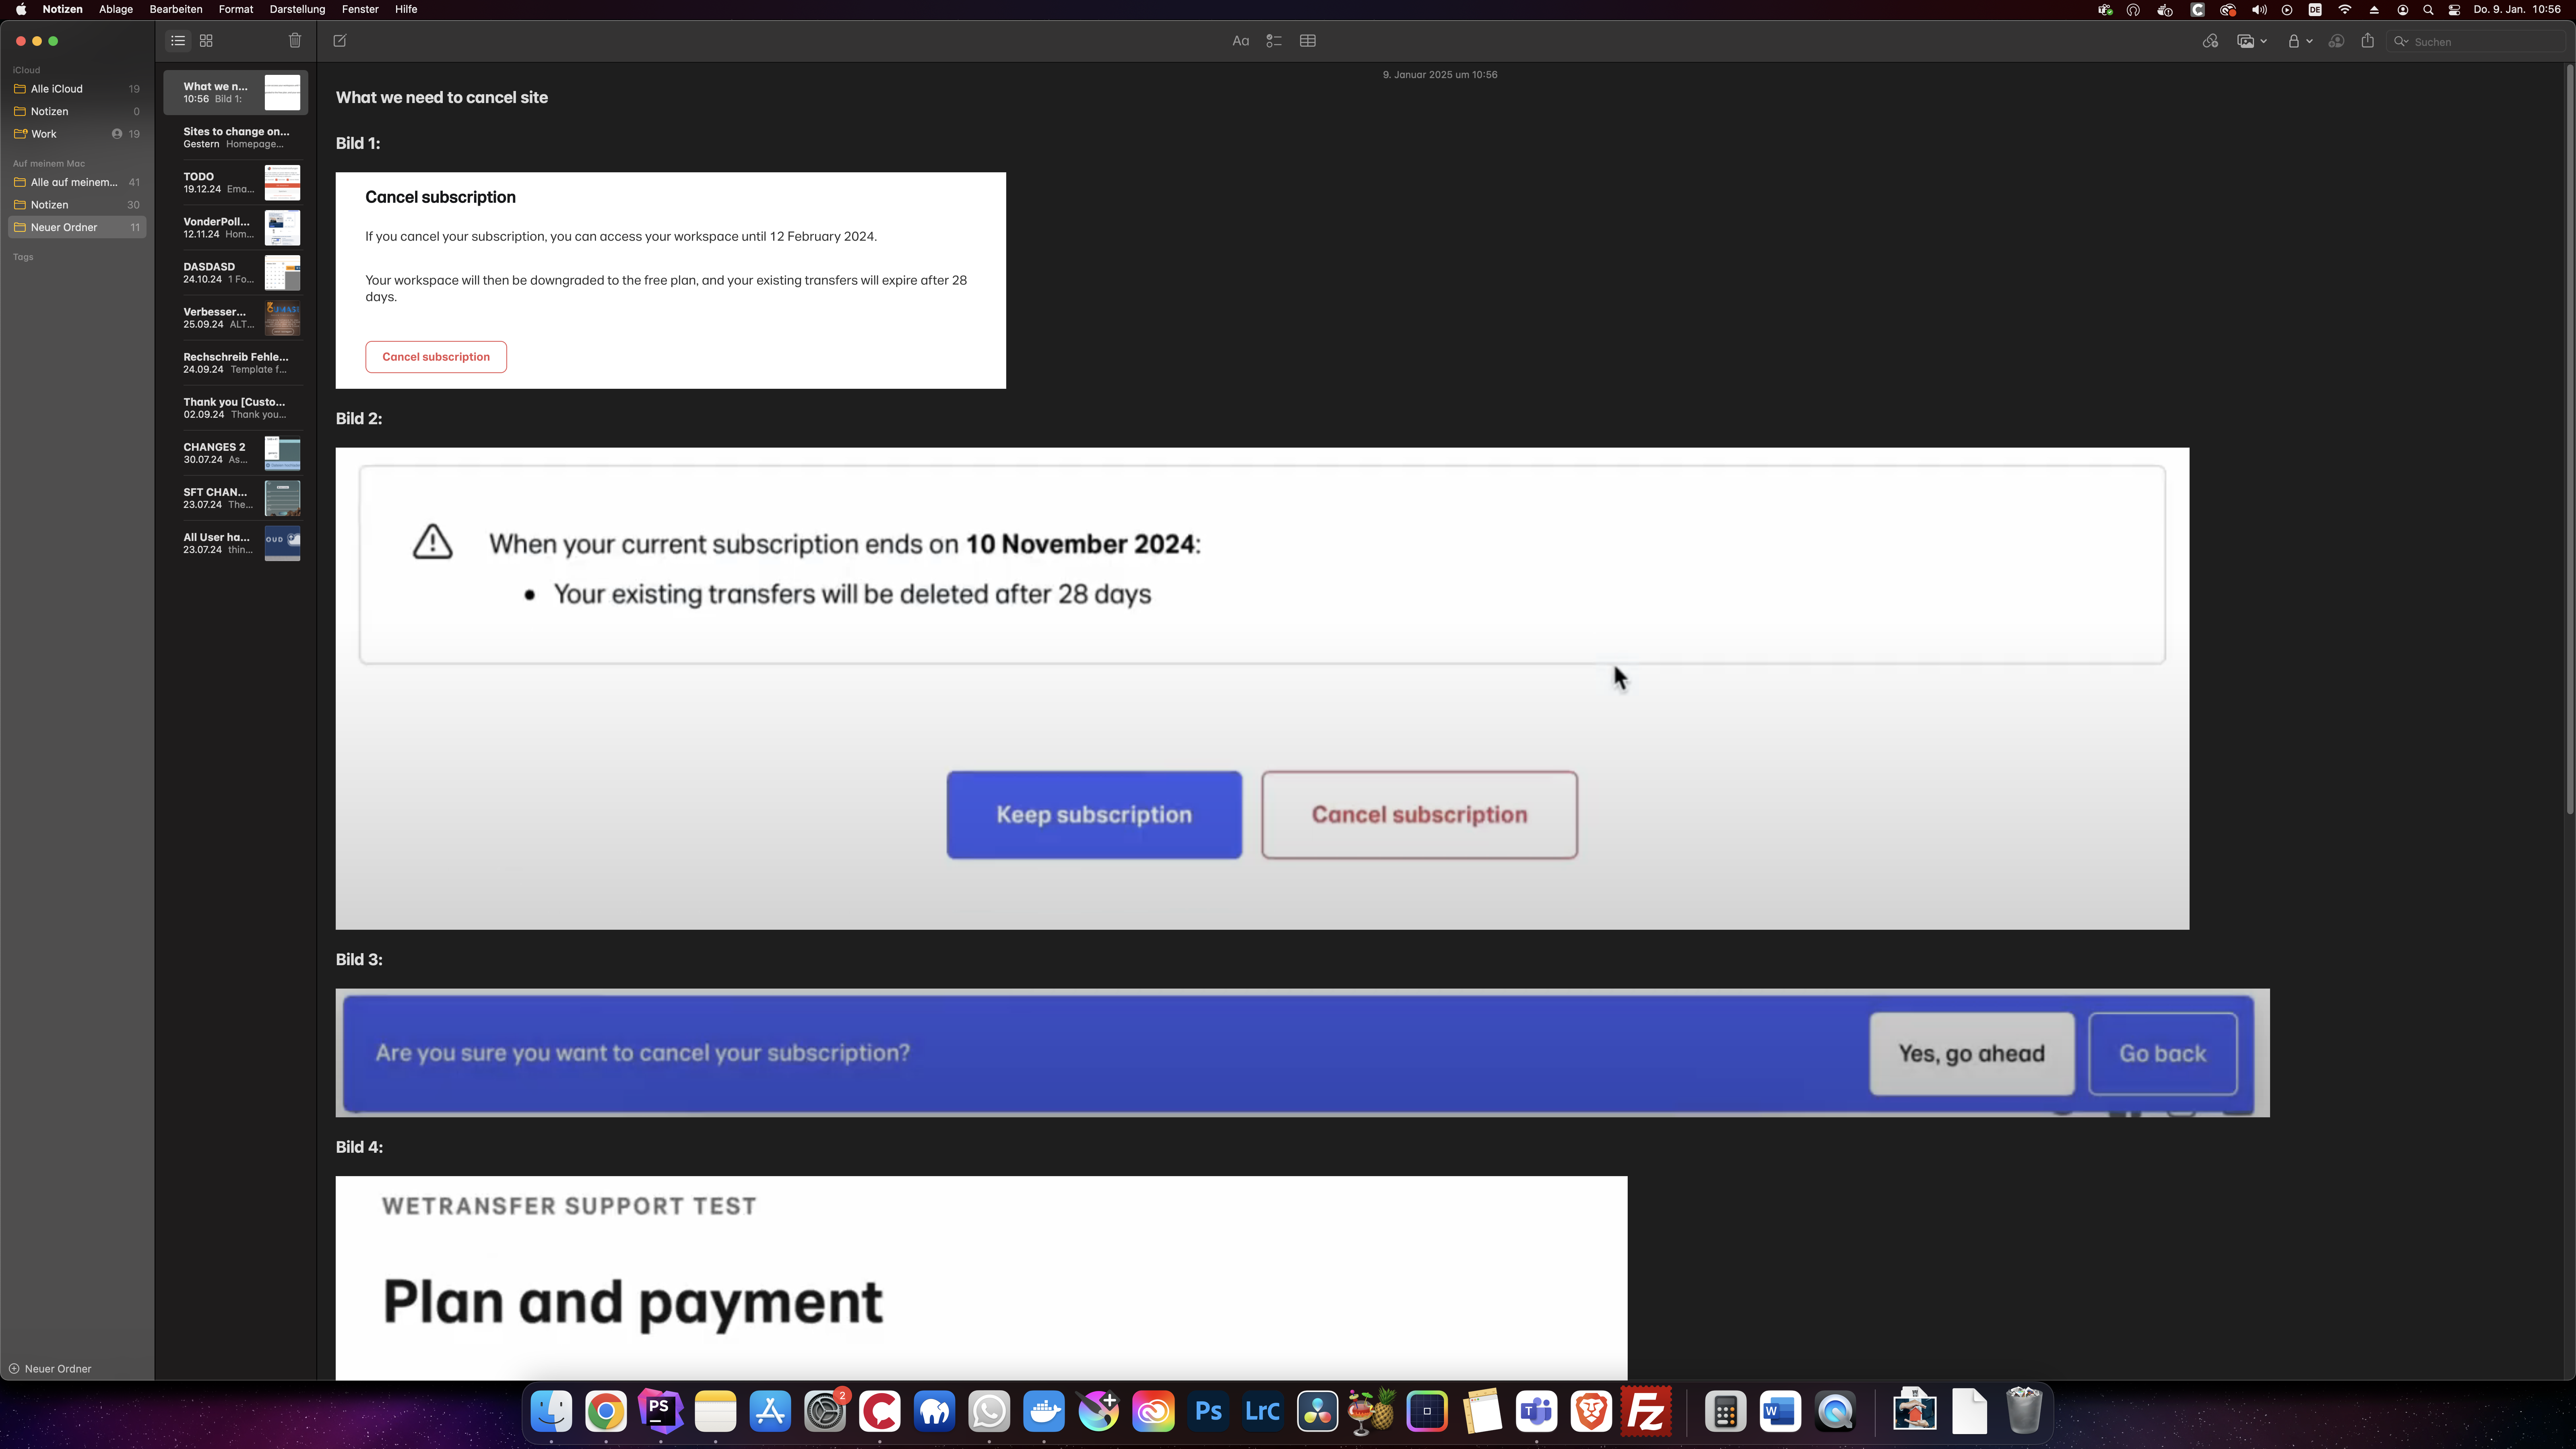Open Finder from the dock
This screenshot has height=1449, width=2576.
click(x=552, y=1412)
